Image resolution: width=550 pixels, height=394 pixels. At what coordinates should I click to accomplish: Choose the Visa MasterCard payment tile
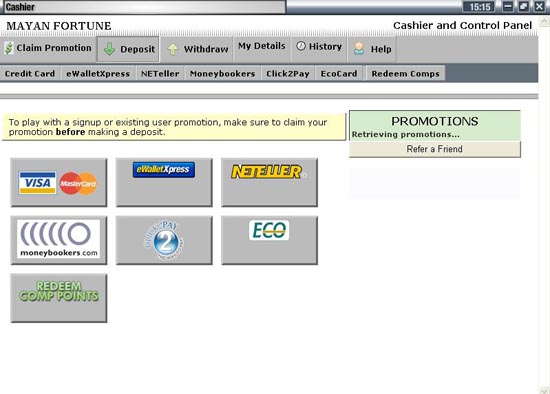[59, 182]
